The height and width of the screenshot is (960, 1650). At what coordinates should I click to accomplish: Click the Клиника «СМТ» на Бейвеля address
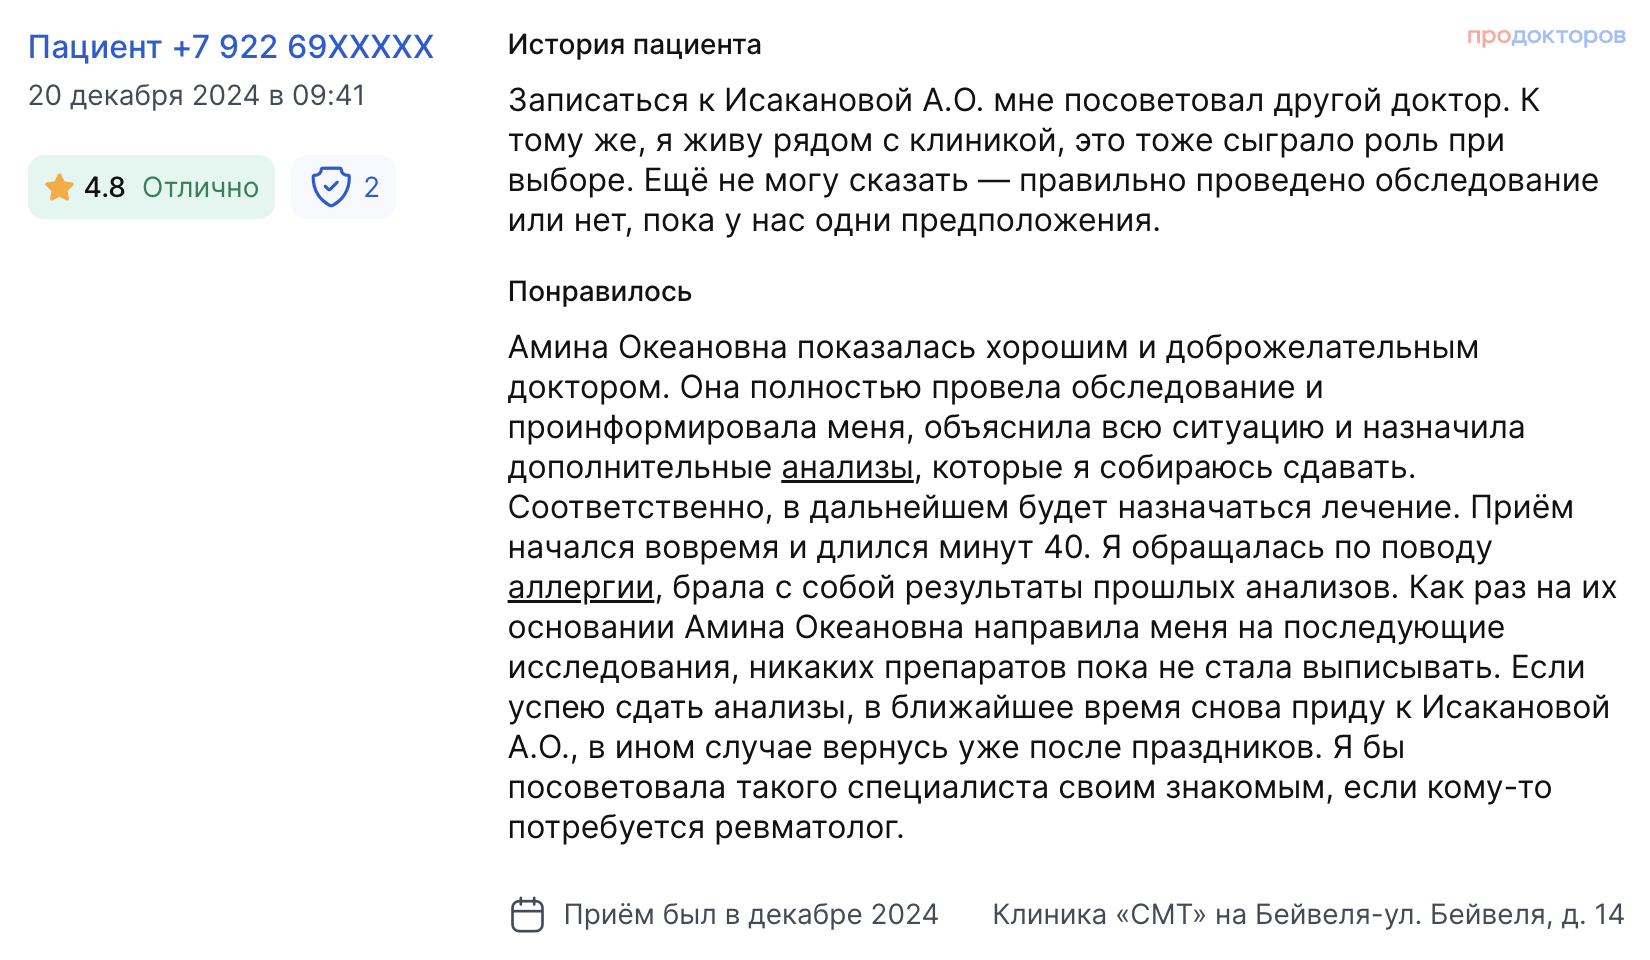click(x=1307, y=914)
